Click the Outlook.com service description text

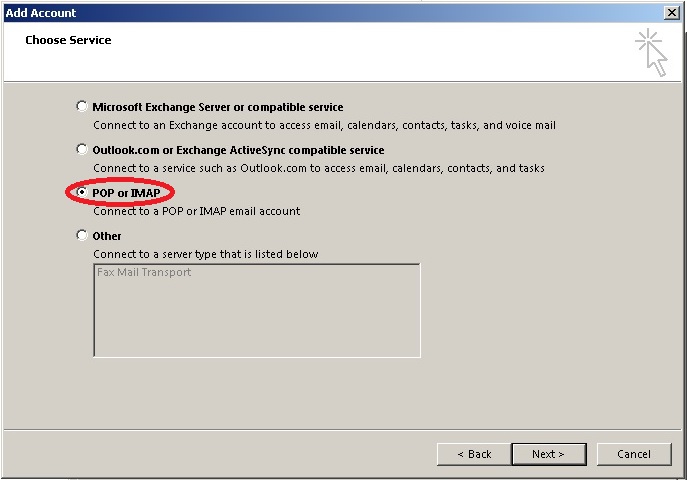point(319,168)
